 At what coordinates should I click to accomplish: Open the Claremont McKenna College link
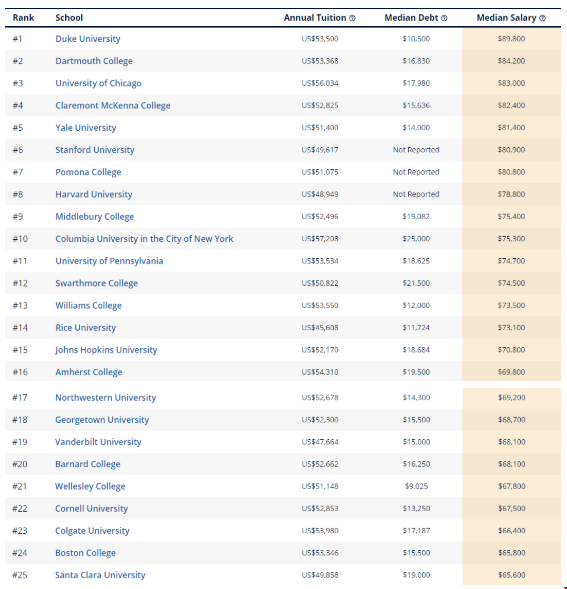pos(113,105)
